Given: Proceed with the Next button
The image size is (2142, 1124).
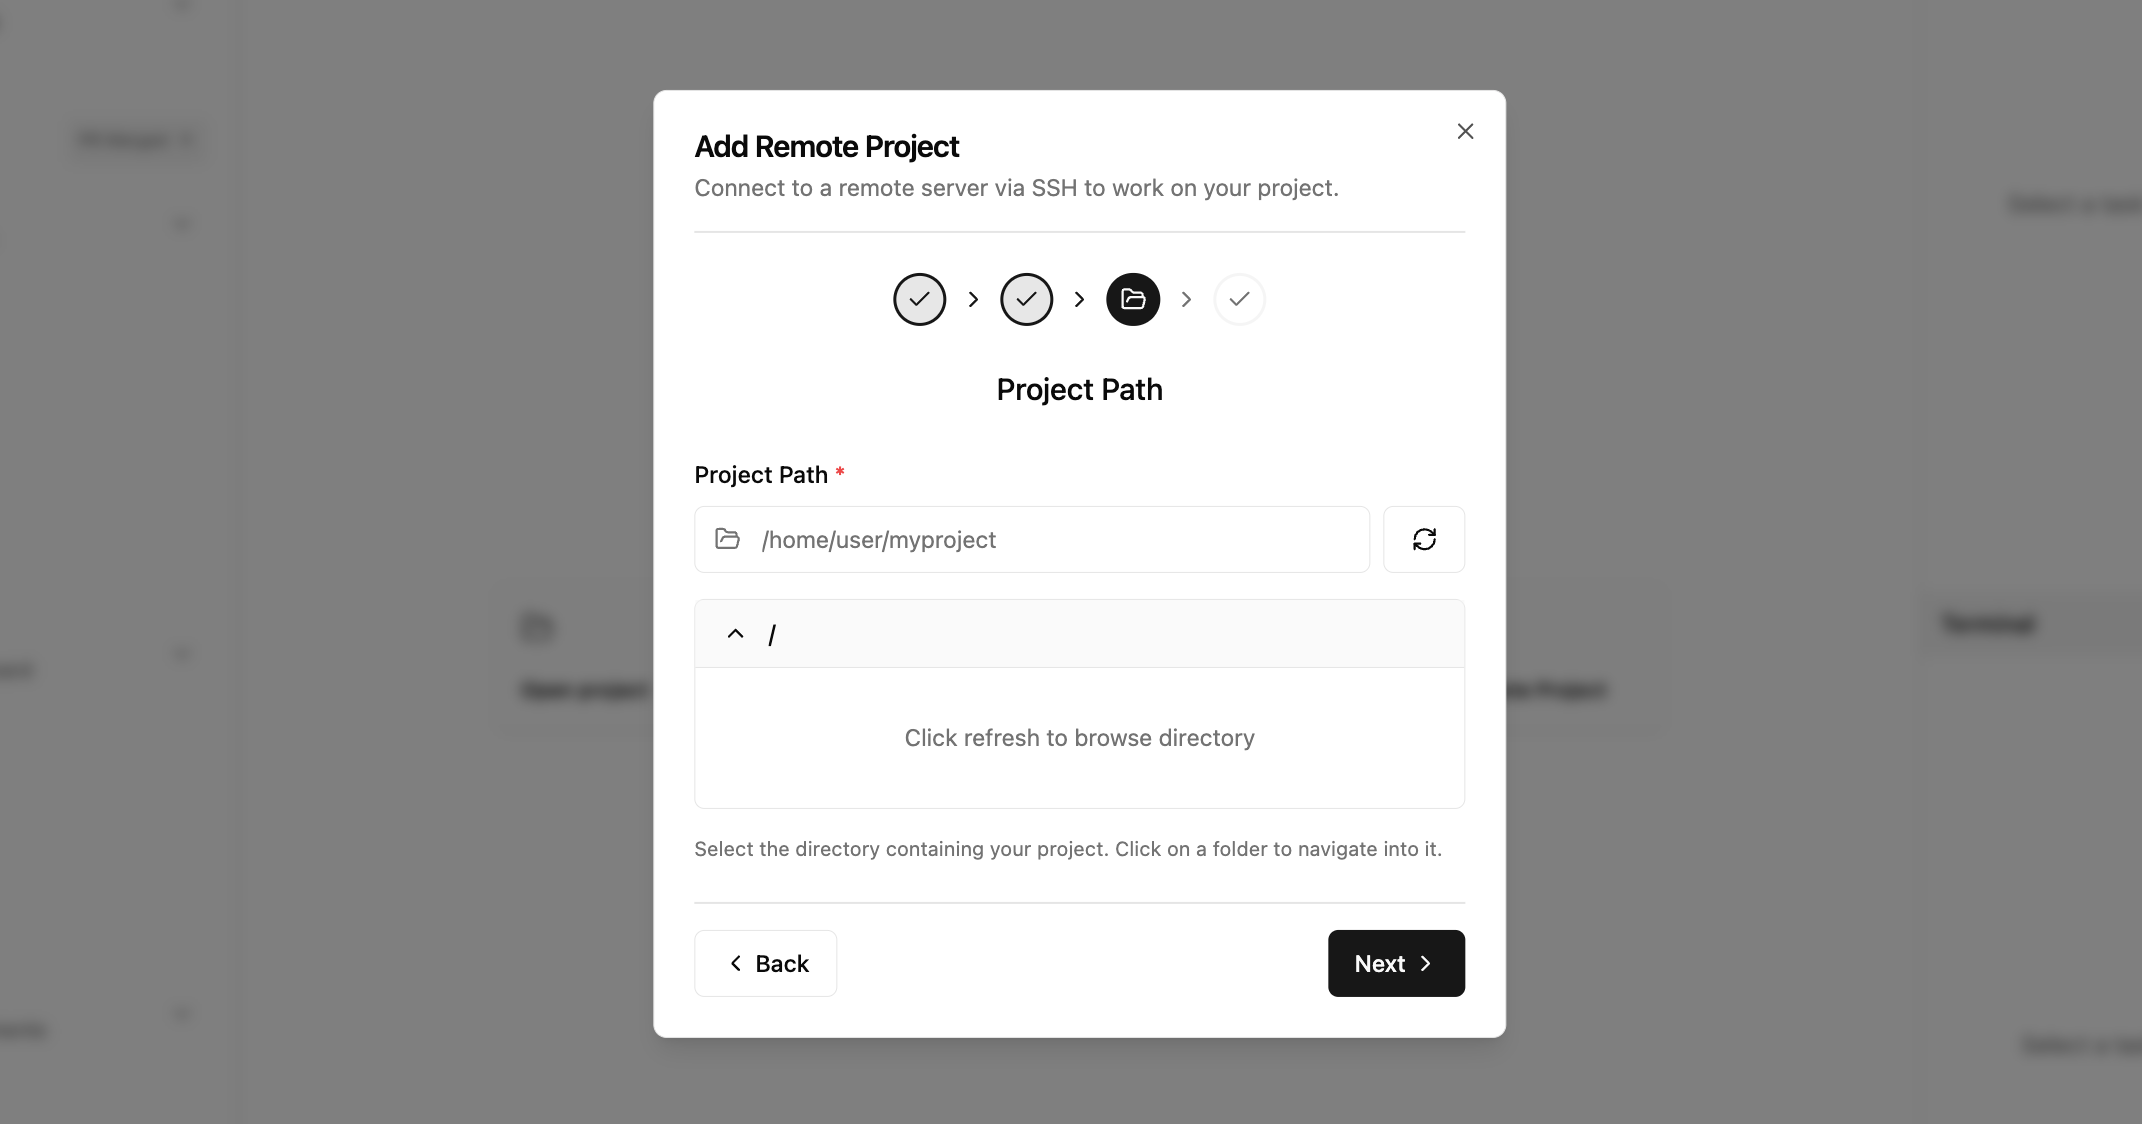Looking at the screenshot, I should pyautogui.click(x=1396, y=963).
